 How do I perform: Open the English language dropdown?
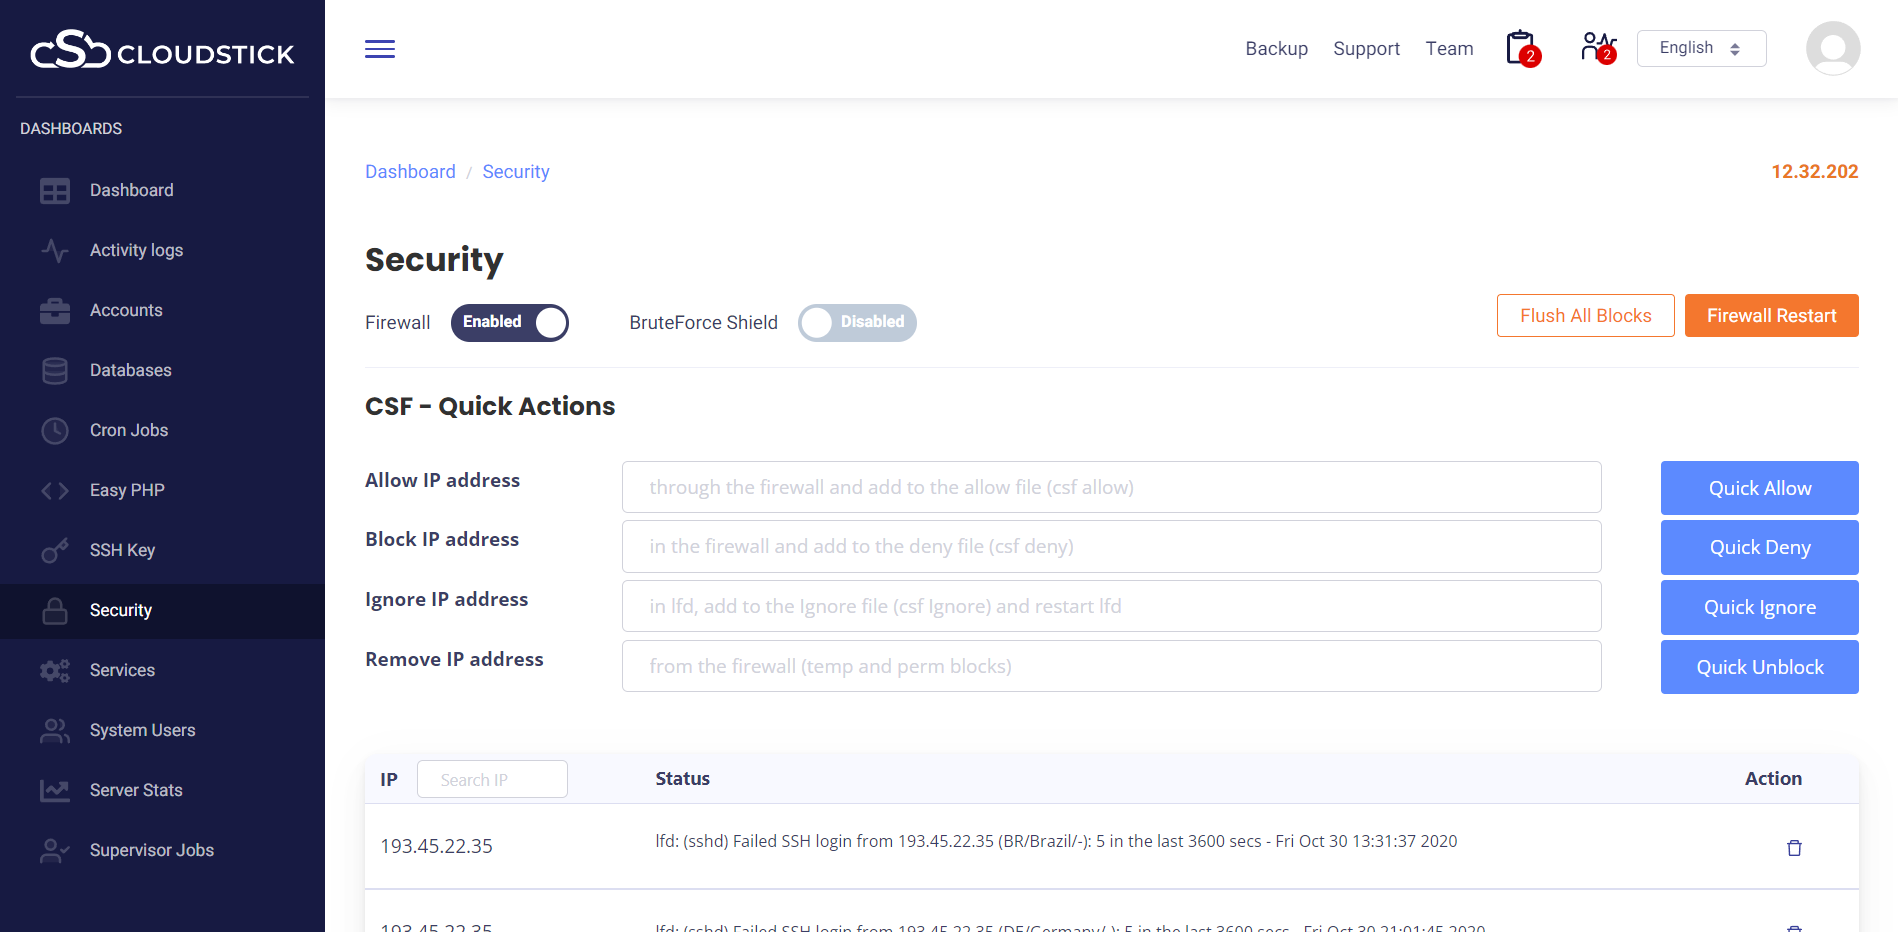pos(1701,48)
